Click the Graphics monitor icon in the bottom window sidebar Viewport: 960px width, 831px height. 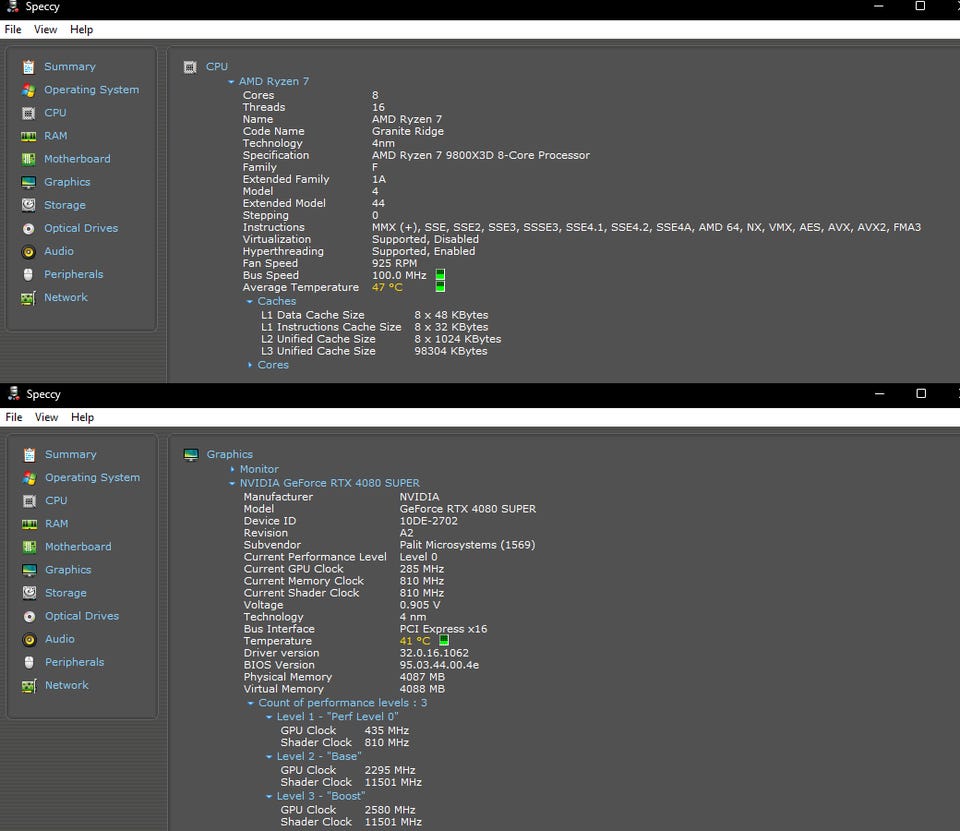click(x=29, y=570)
